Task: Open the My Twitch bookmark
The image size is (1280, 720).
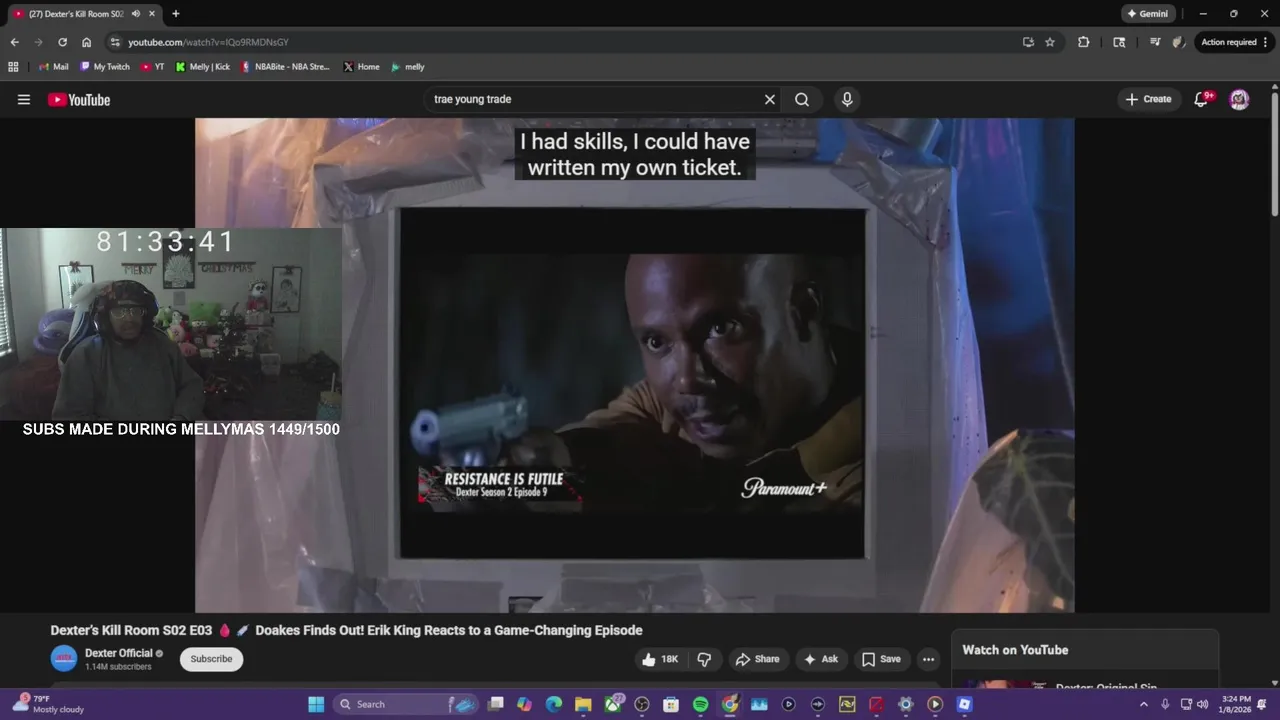Action: 105,67
